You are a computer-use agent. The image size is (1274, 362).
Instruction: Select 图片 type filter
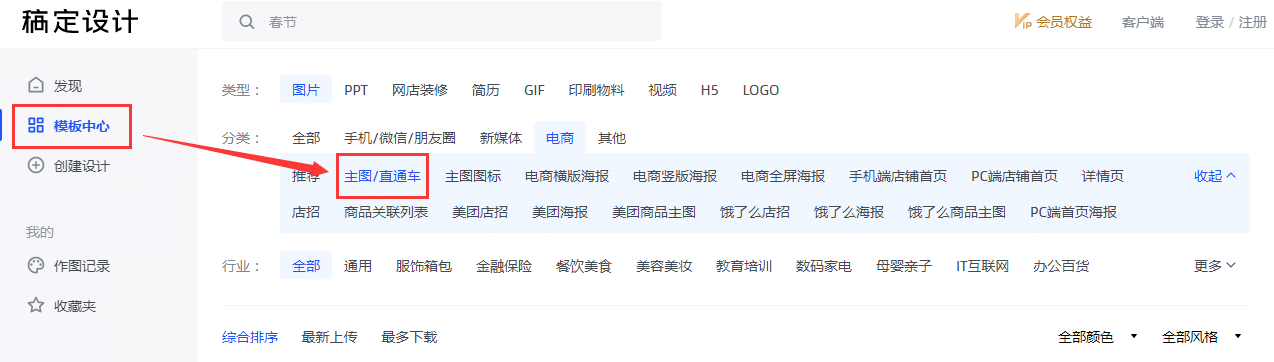[x=306, y=90]
